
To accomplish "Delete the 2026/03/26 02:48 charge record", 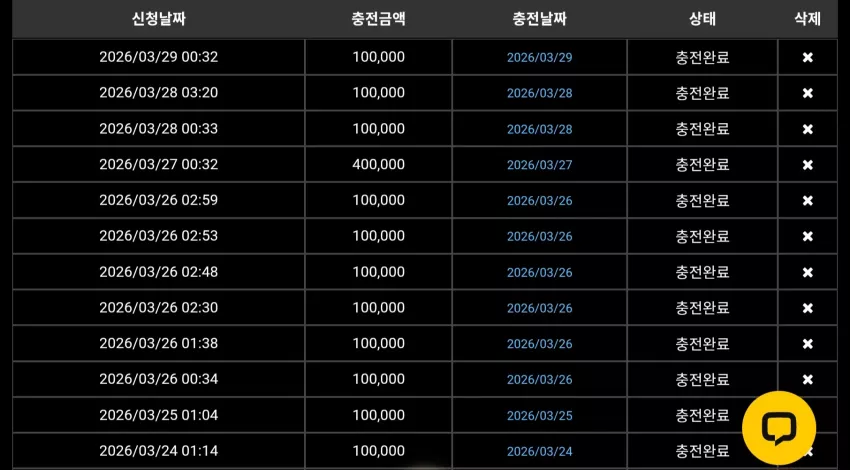I will (808, 272).
